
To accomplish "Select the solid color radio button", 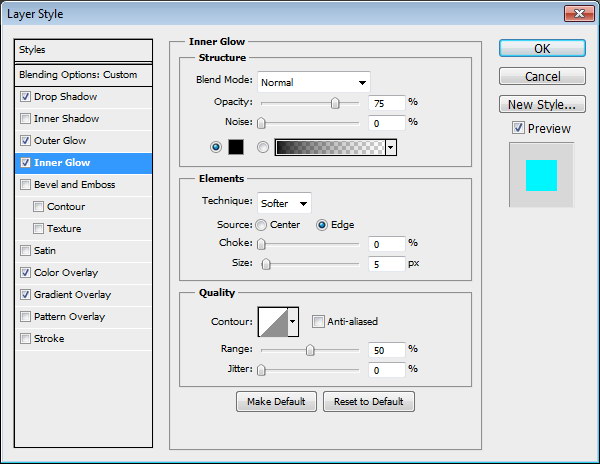I will tap(216, 147).
